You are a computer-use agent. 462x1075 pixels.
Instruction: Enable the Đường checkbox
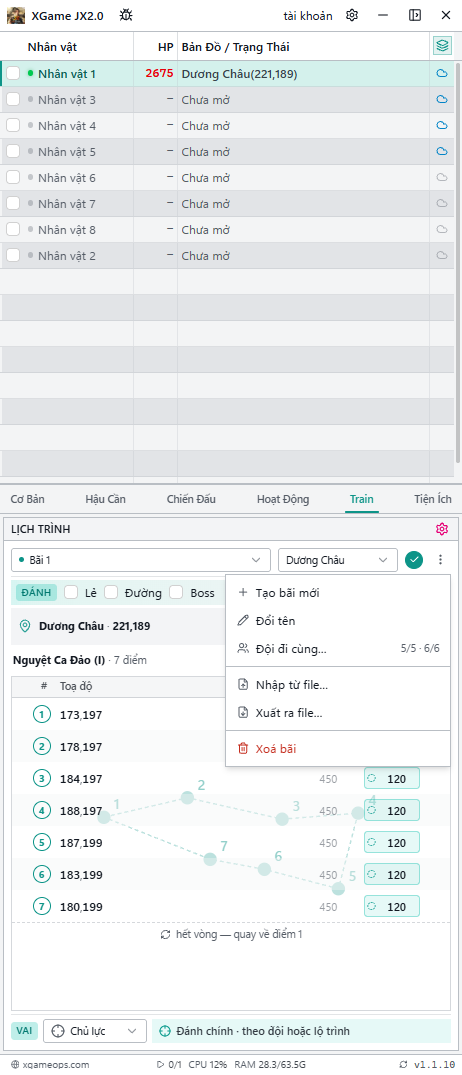point(112,592)
